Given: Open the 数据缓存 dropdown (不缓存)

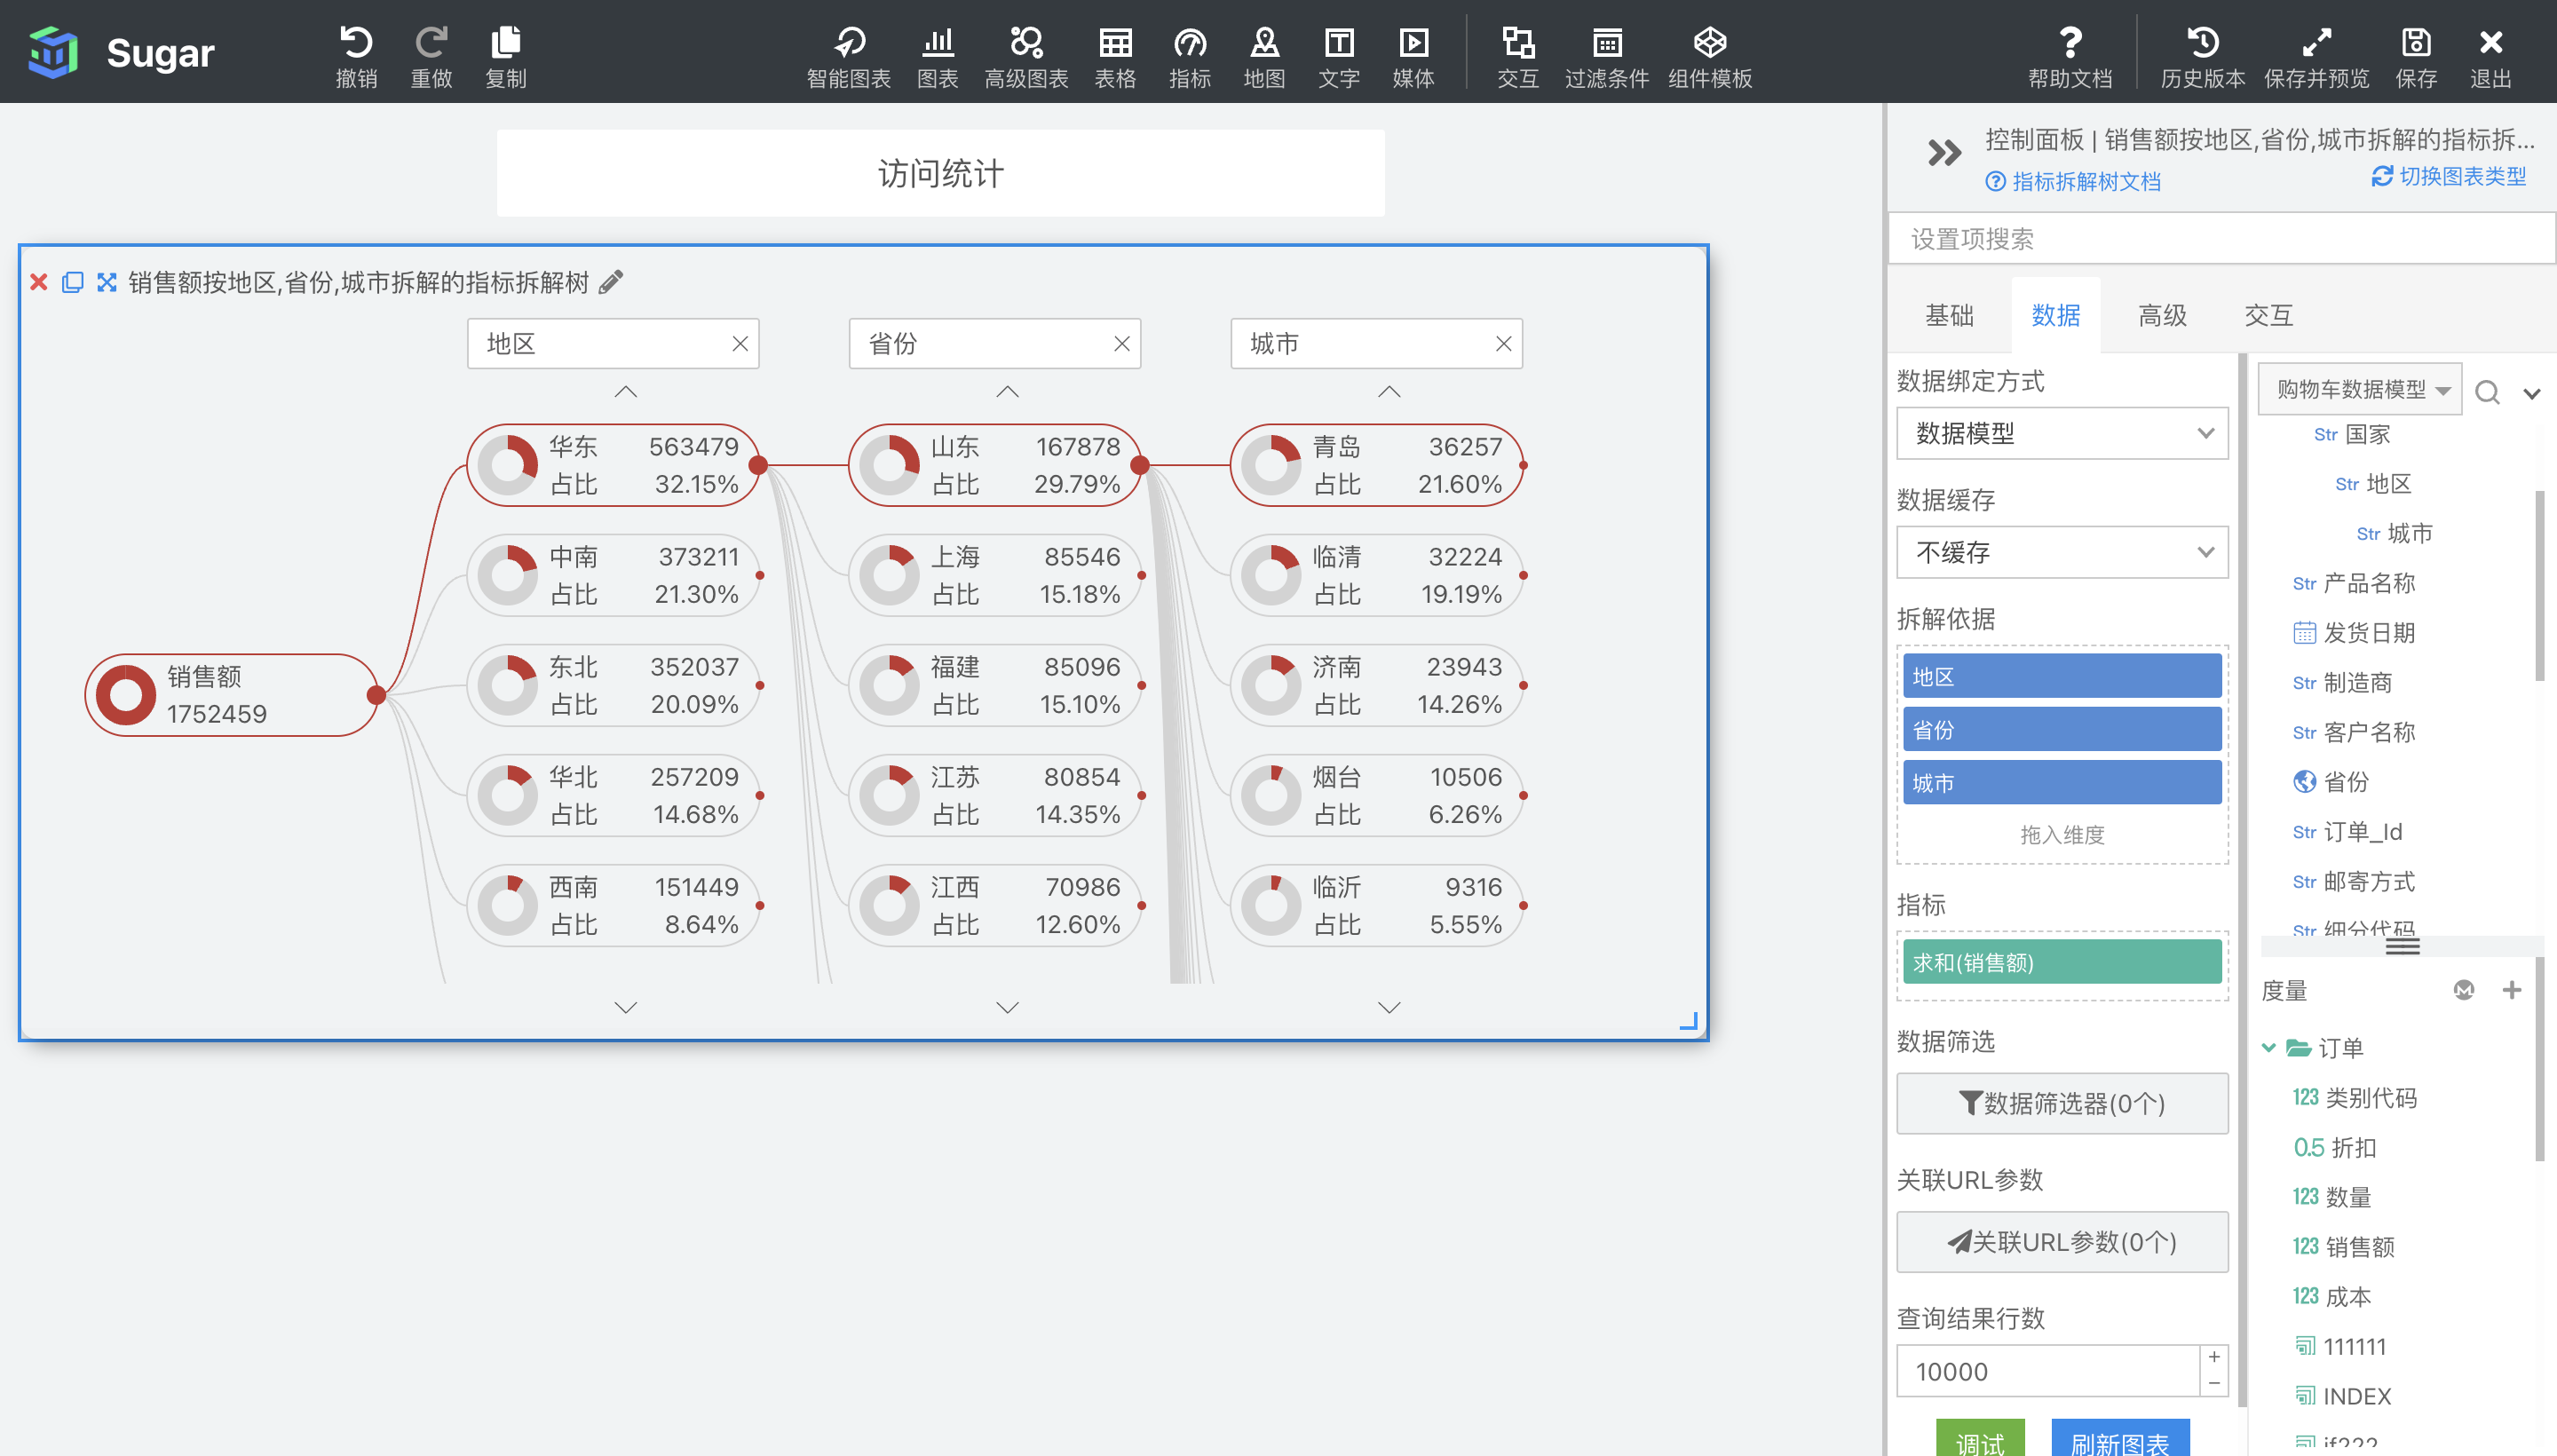Looking at the screenshot, I should [x=2062, y=552].
